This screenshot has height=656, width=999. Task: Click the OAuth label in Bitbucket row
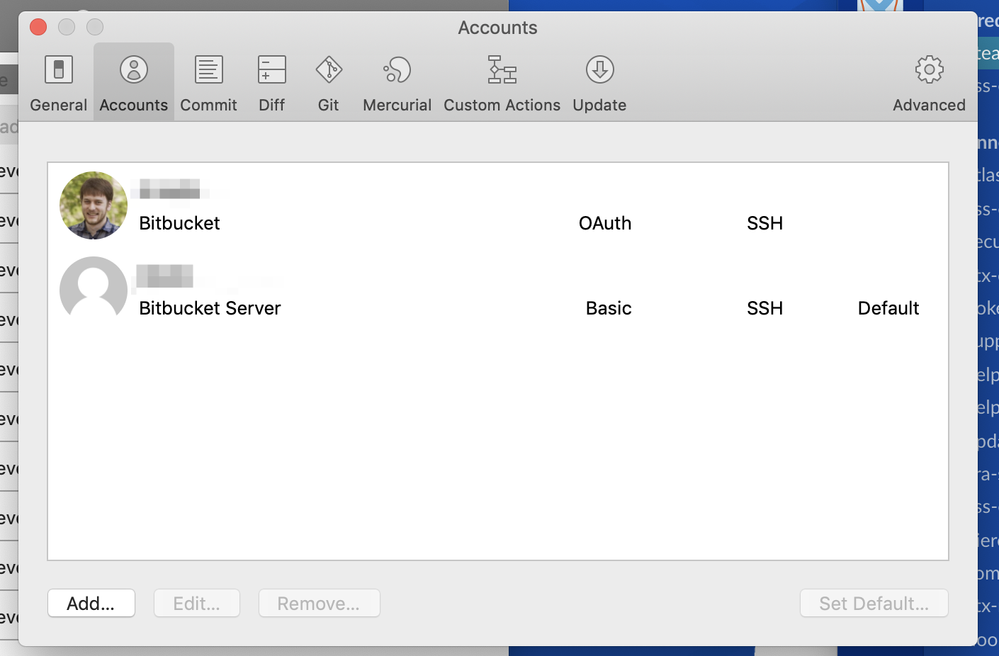click(605, 223)
